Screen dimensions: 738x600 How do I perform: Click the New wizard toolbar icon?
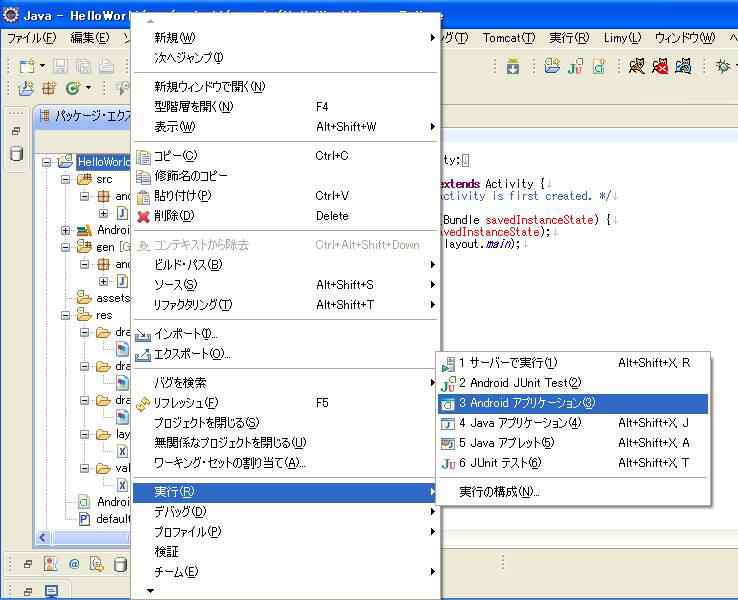pyautogui.click(x=26, y=66)
